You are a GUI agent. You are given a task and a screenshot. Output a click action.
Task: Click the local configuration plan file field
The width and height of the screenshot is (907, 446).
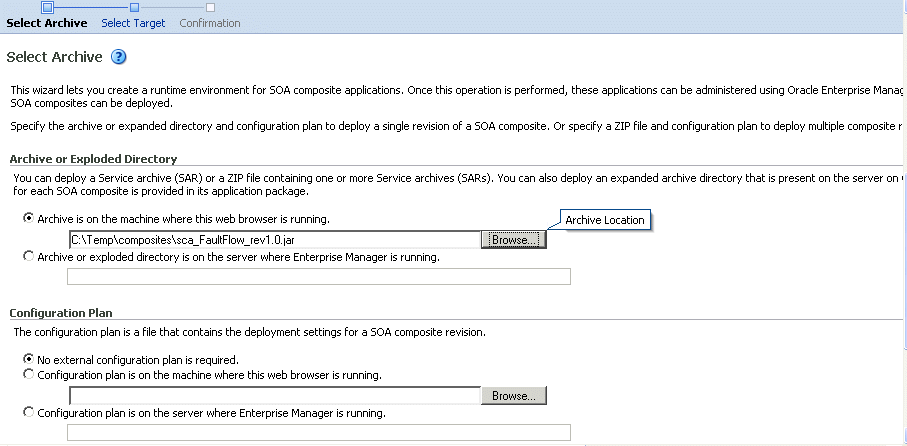275,396
